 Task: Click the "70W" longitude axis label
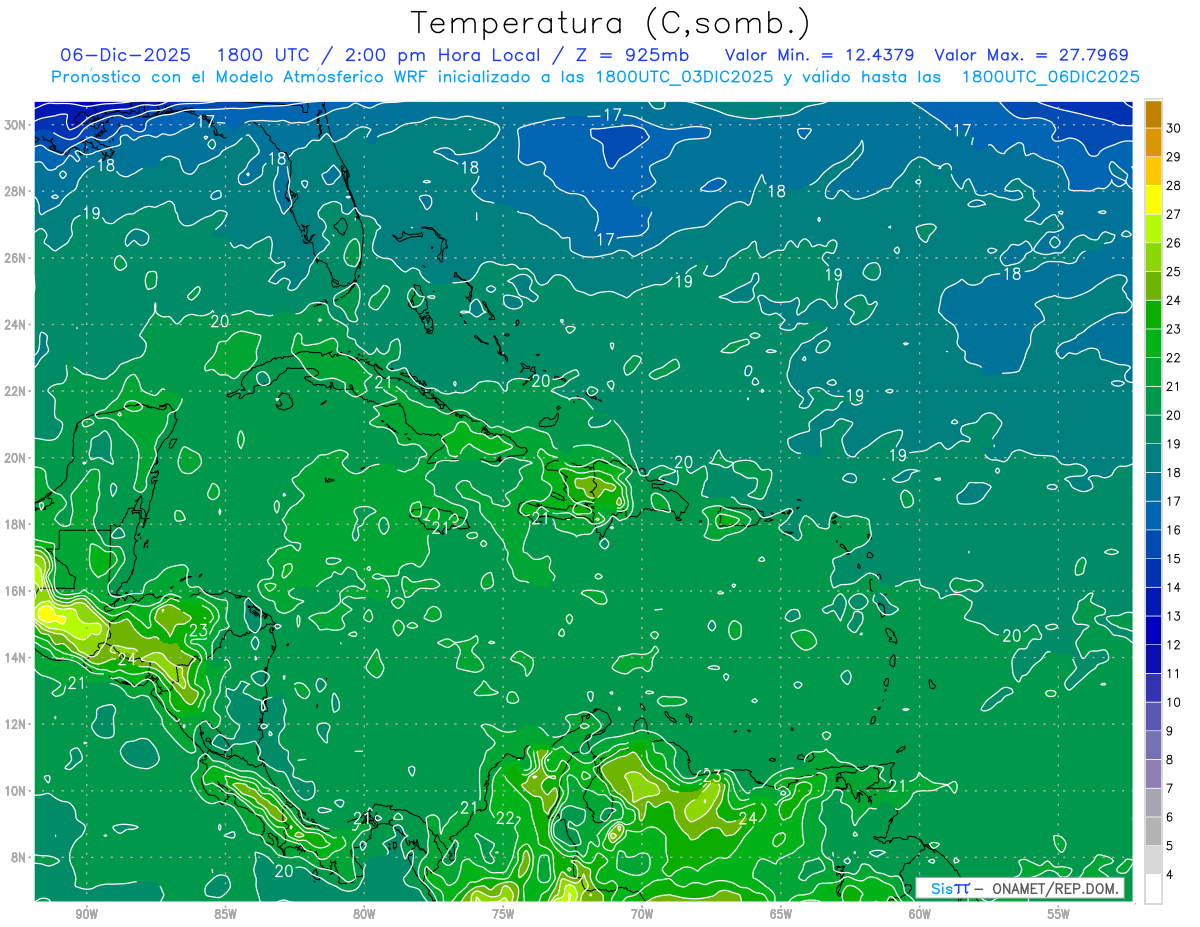pos(642,914)
